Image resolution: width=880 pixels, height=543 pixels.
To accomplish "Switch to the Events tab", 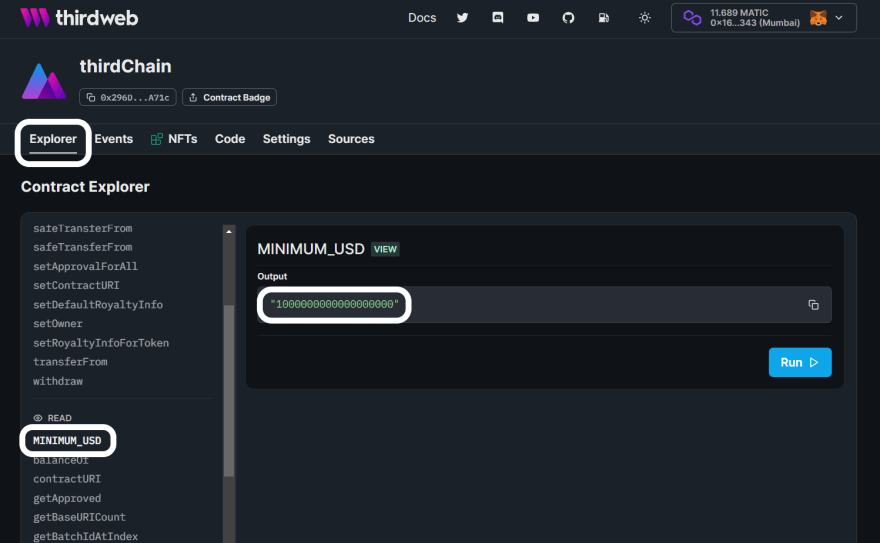I will 113,139.
